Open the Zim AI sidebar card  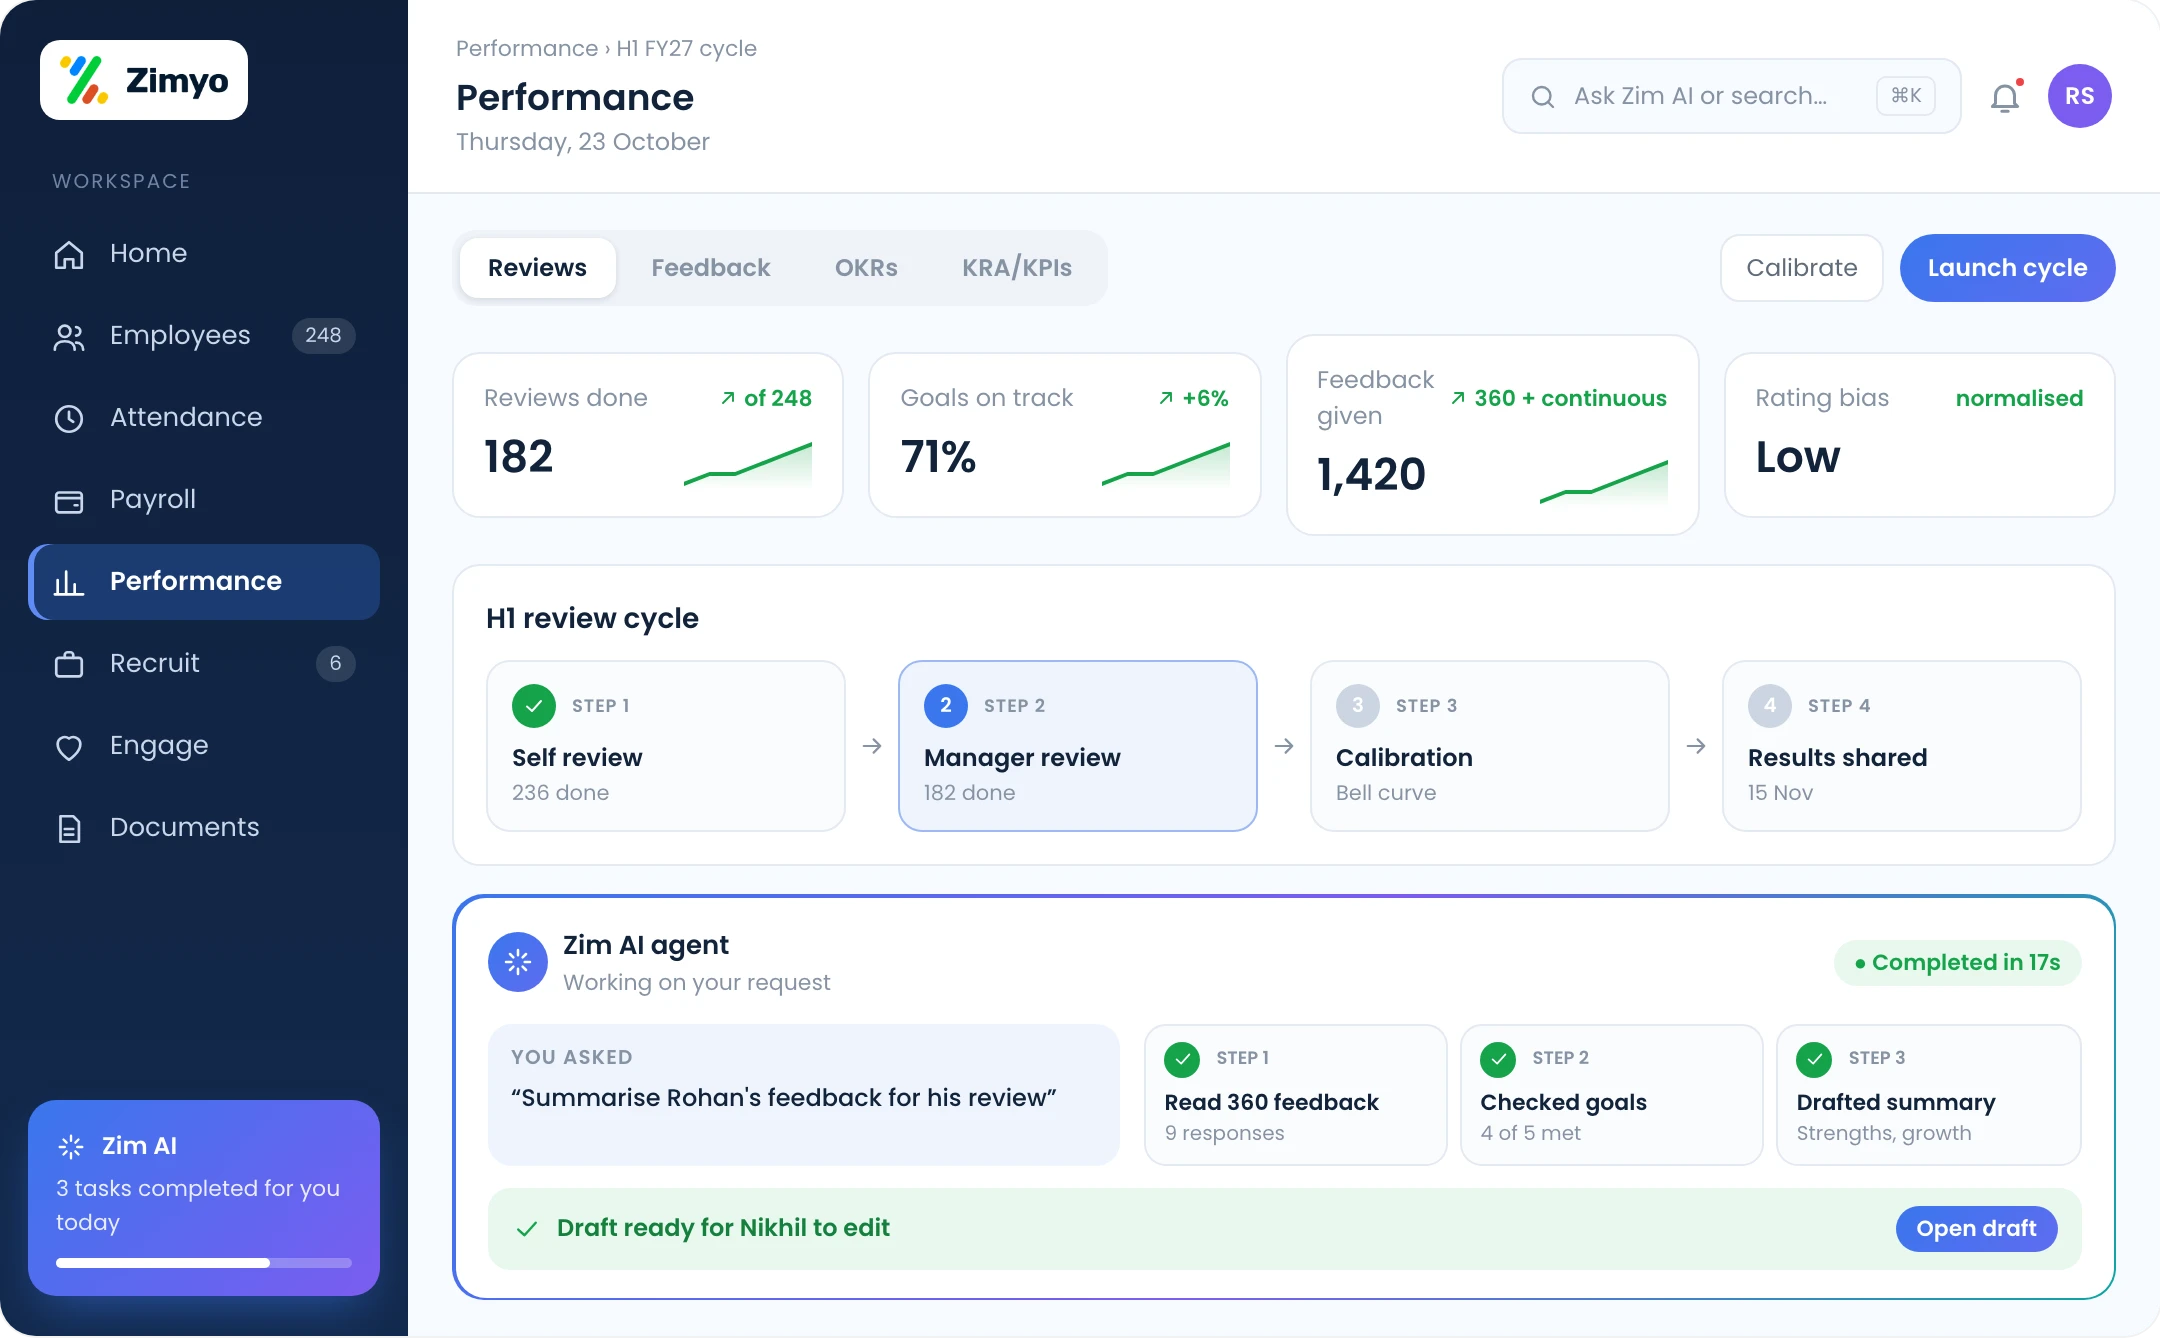click(x=204, y=1198)
